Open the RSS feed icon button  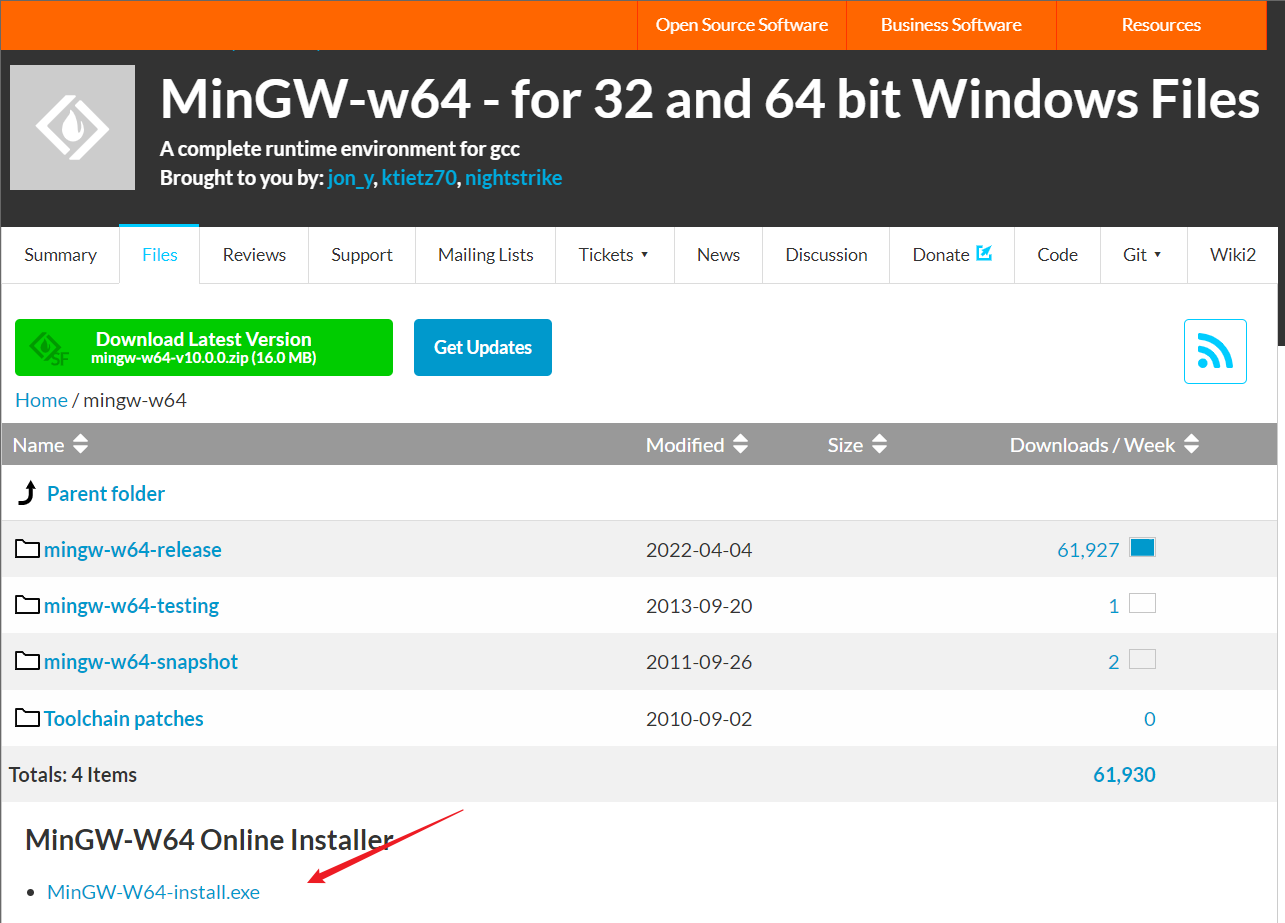point(1215,351)
